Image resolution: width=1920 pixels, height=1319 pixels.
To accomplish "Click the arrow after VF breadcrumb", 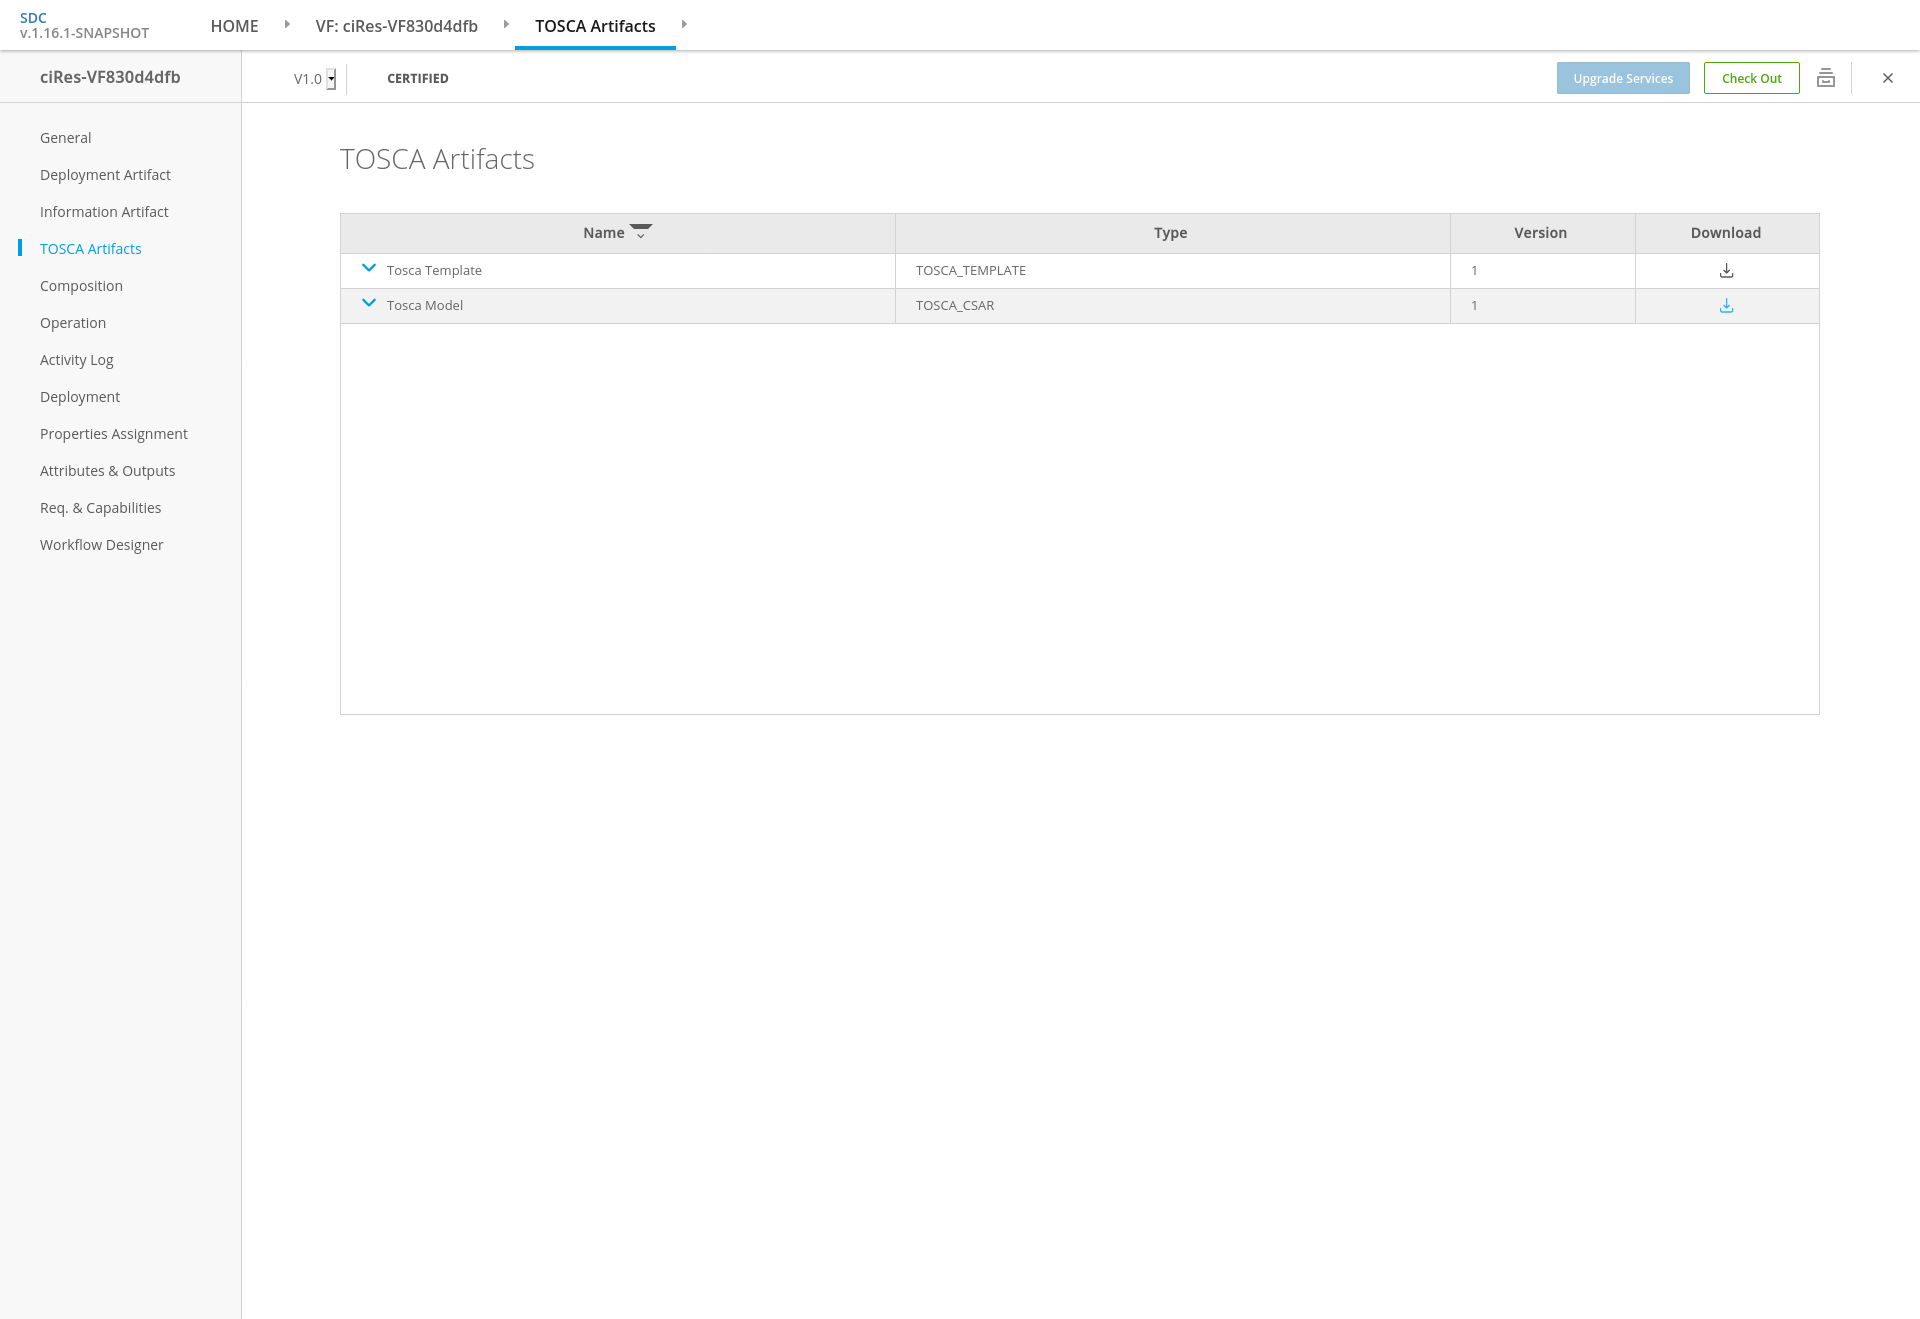I will pos(506,24).
